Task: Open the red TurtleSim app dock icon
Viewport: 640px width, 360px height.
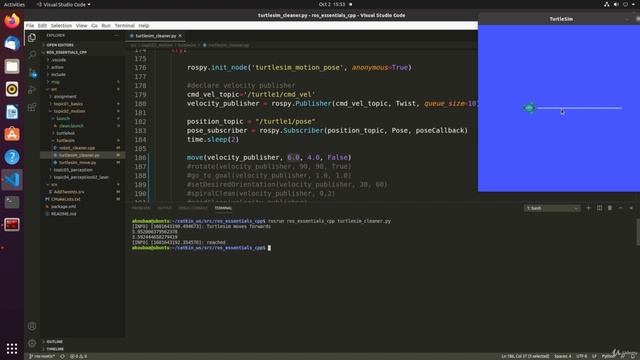Action: tap(12, 224)
